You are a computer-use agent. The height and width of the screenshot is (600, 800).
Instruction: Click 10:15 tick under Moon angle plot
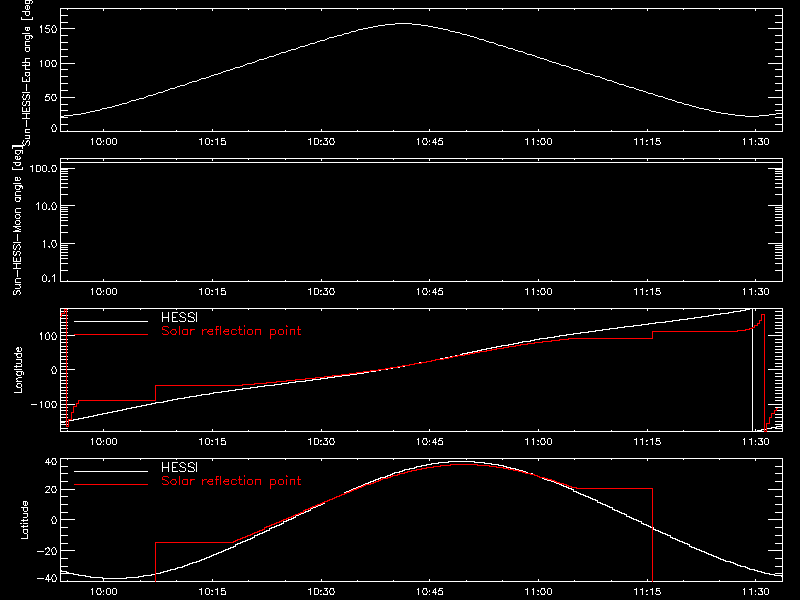click(212, 291)
